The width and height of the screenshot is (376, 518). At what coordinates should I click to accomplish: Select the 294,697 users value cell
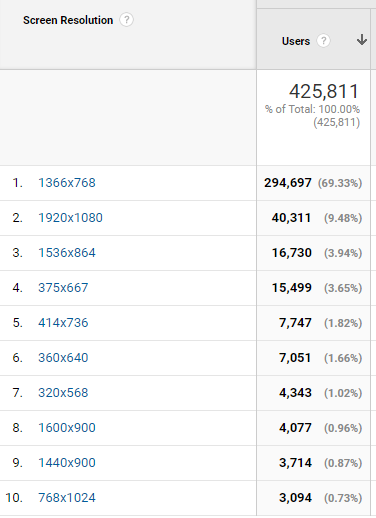point(313,183)
